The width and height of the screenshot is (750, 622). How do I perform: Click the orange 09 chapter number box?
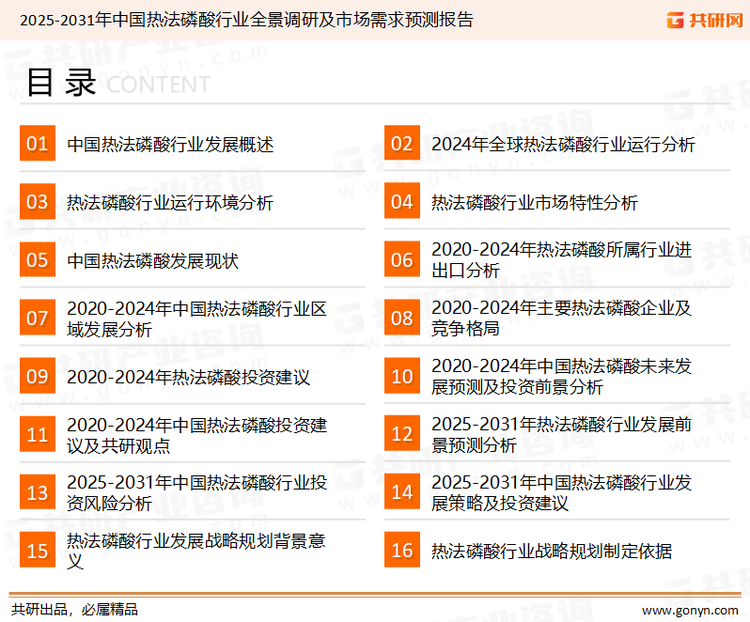click(37, 376)
